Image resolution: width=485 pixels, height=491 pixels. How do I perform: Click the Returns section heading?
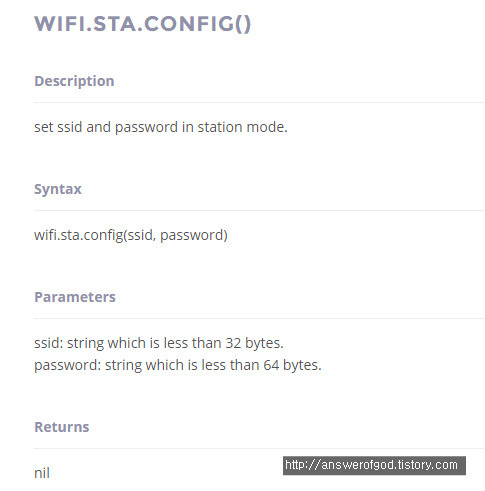click(62, 427)
